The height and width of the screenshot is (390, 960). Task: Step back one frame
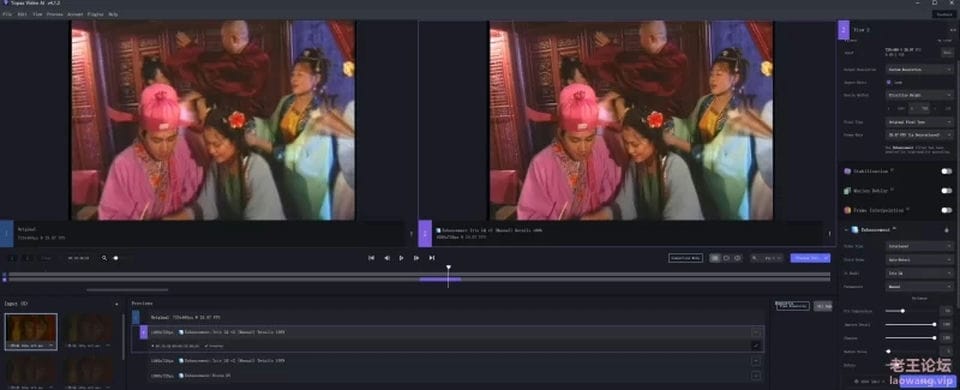coord(386,258)
